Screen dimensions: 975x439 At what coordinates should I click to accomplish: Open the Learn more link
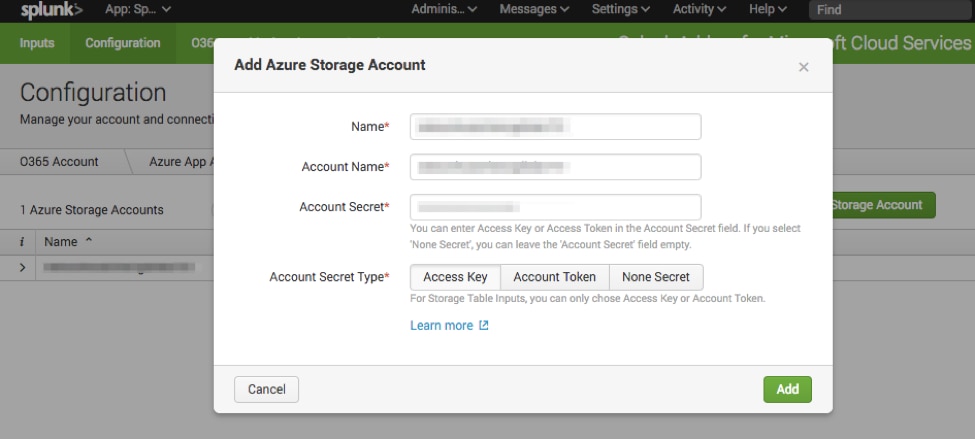click(441, 326)
